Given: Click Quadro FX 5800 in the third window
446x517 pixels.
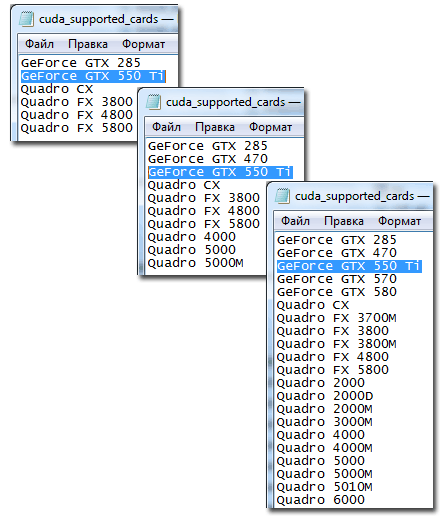Looking at the screenshot, I should tap(333, 370).
